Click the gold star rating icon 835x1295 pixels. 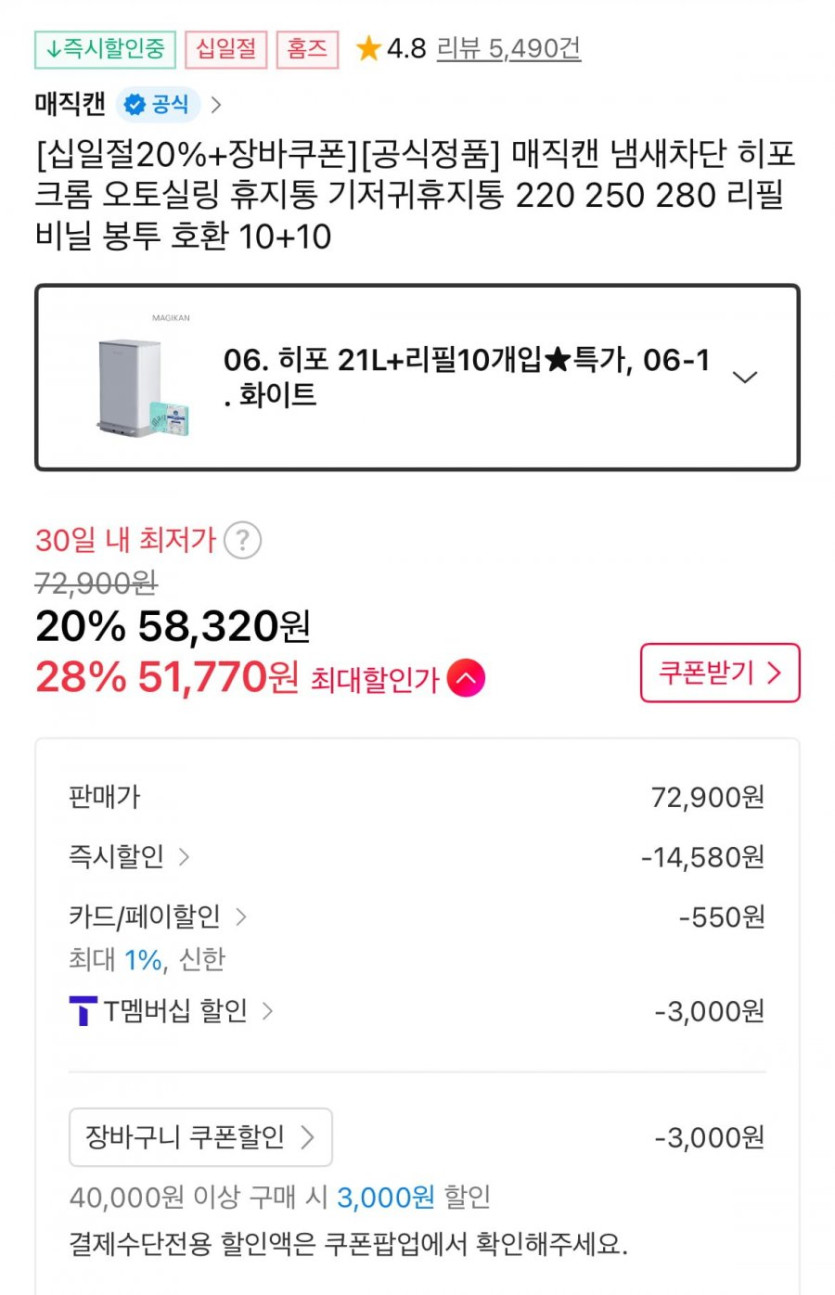(369, 48)
